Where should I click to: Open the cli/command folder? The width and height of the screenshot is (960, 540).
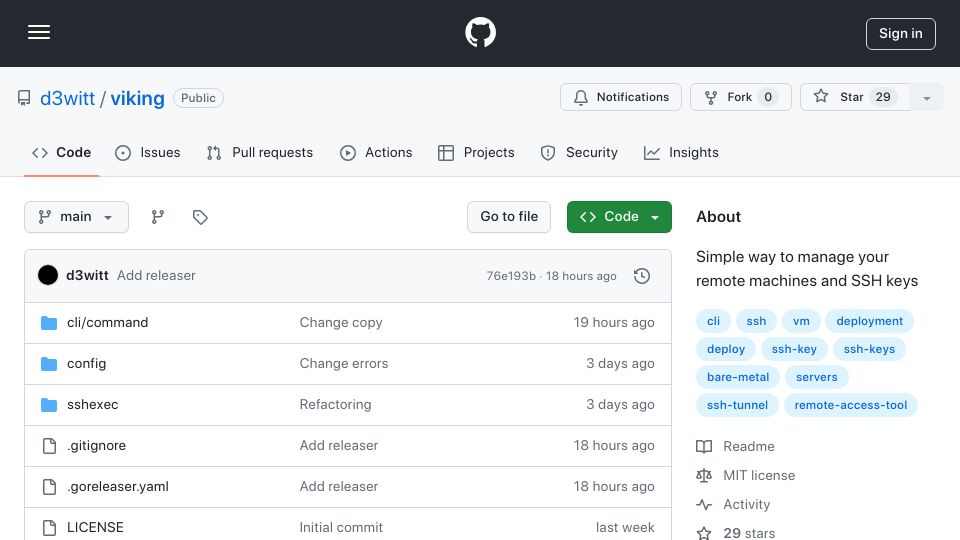point(108,323)
